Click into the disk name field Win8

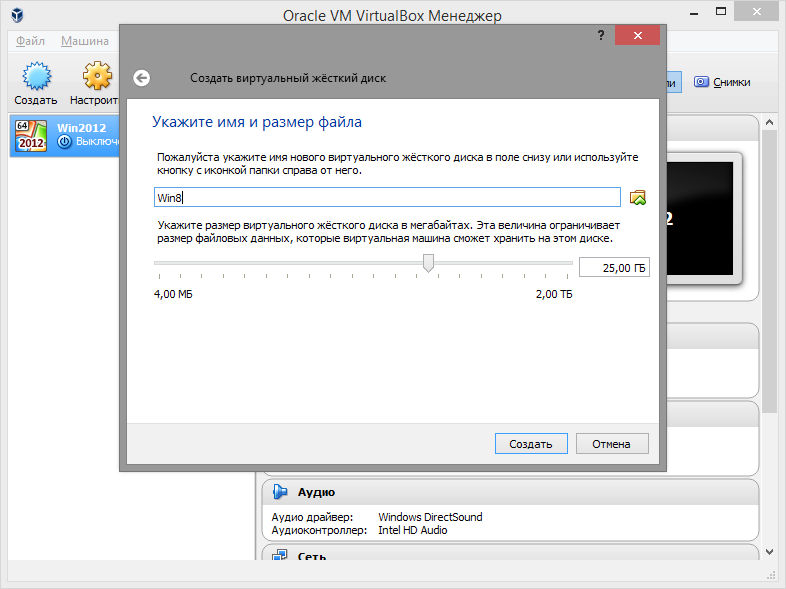387,198
